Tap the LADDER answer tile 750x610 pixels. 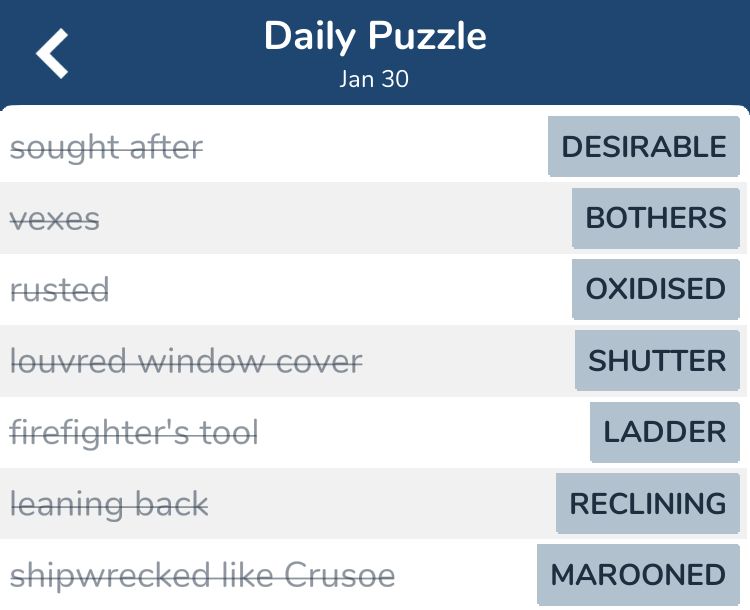665,432
